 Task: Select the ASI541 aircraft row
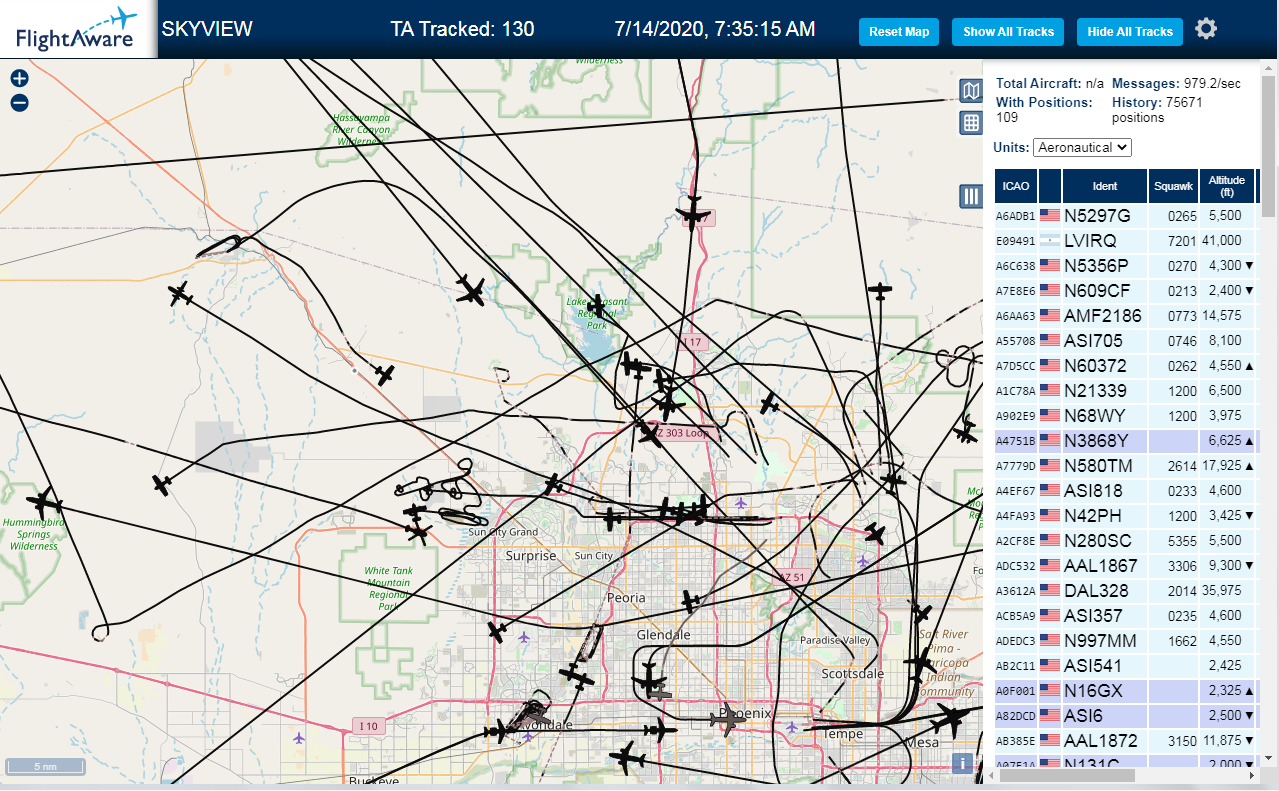click(x=1127, y=665)
